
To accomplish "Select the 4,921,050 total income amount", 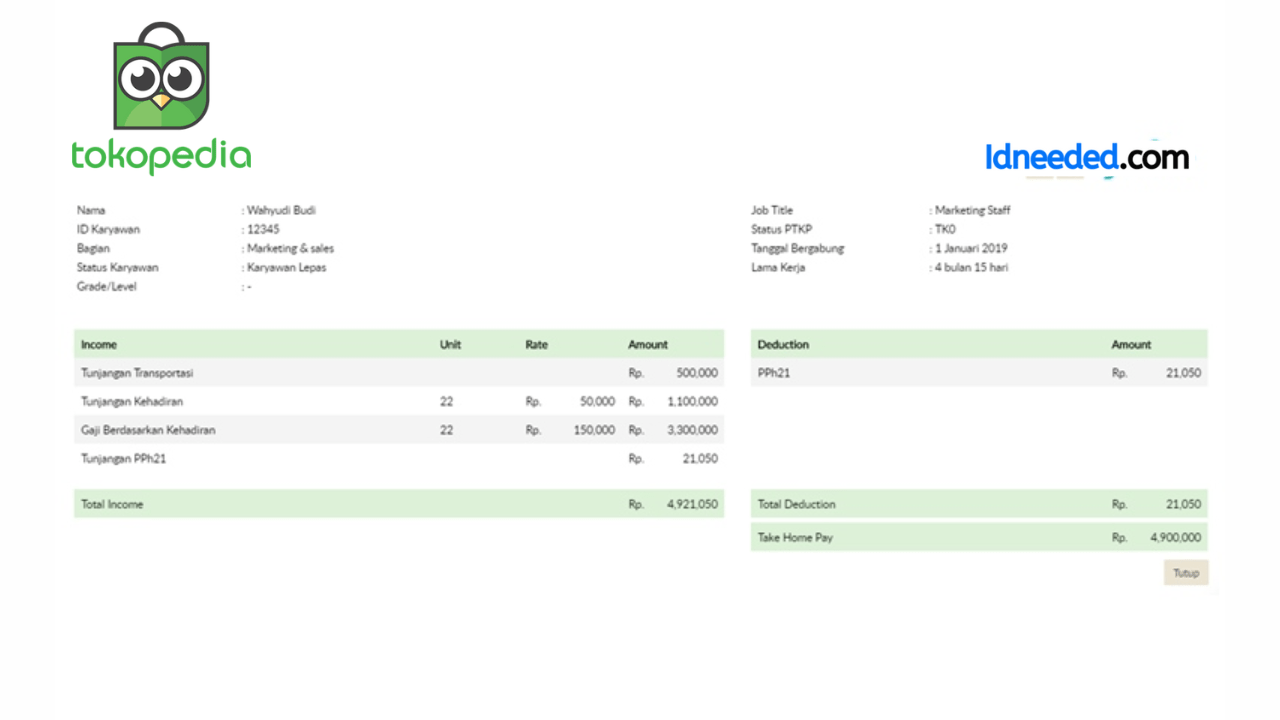I will click(692, 504).
